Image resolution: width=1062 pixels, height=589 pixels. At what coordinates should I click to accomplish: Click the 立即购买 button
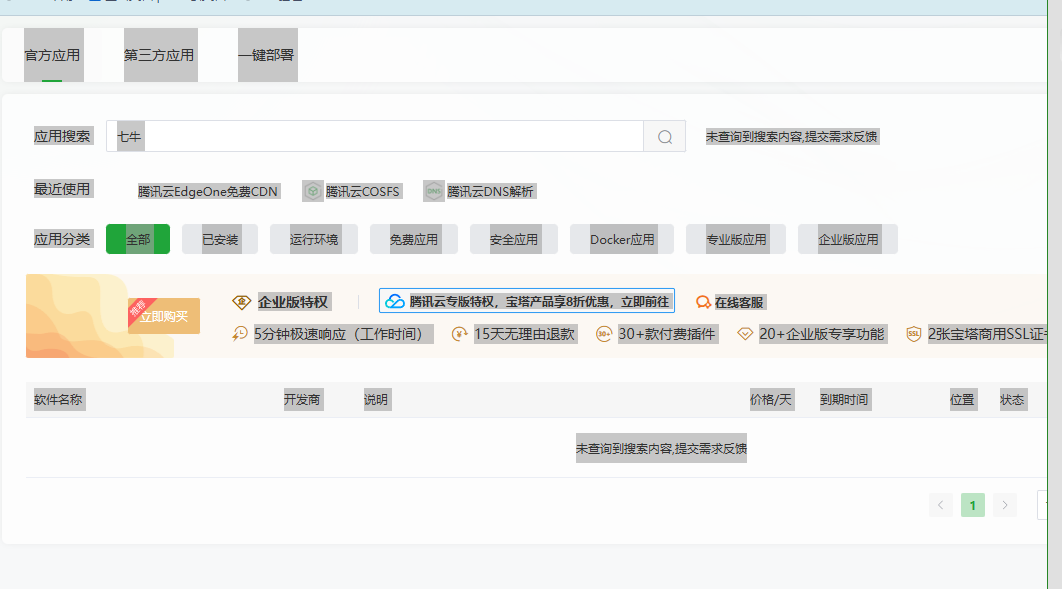tap(164, 316)
